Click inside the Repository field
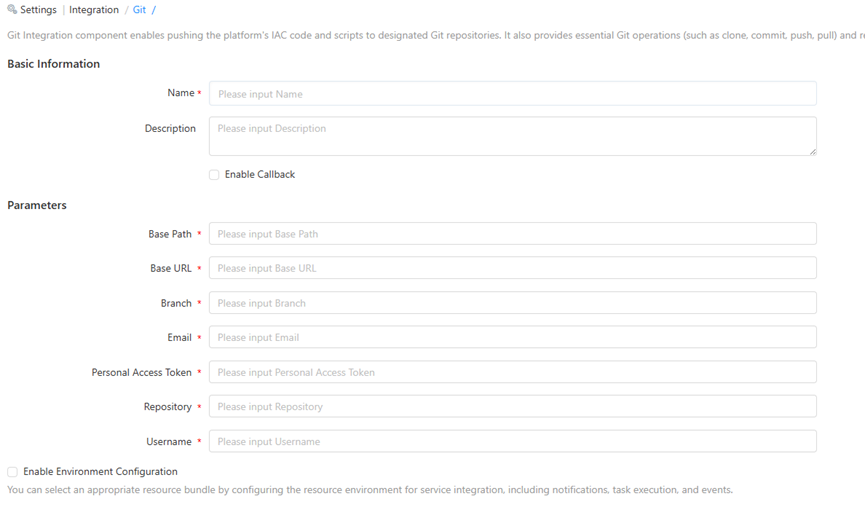This screenshot has width=865, height=531. [x=512, y=407]
